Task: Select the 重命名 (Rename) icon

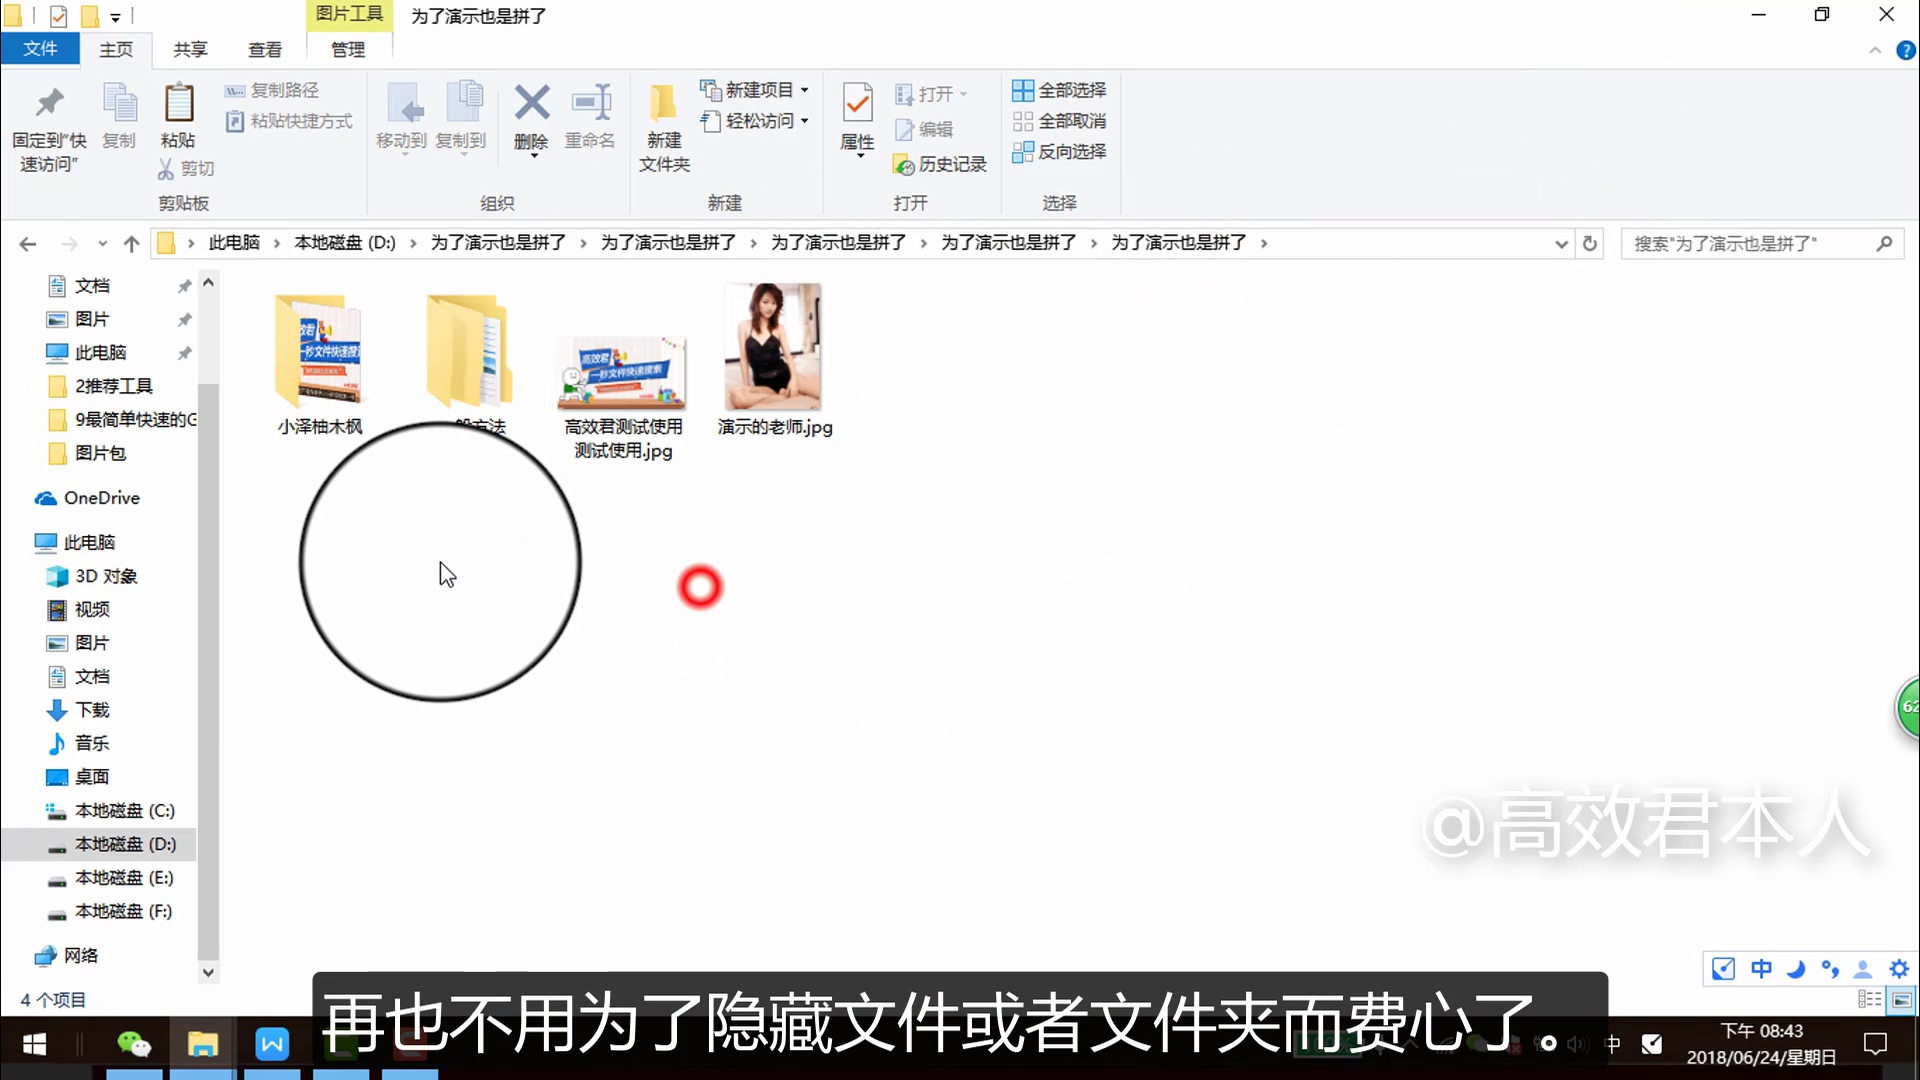Action: tap(591, 120)
